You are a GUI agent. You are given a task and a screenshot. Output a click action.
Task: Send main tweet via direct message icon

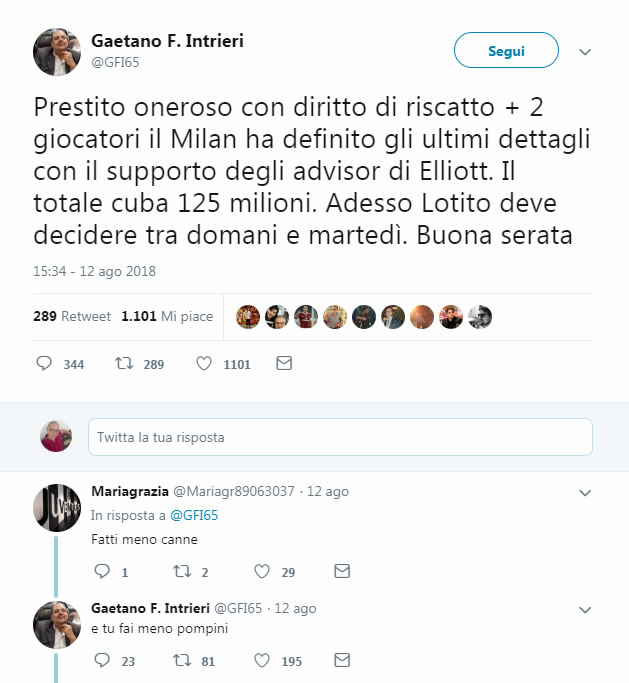pyautogui.click(x=284, y=364)
